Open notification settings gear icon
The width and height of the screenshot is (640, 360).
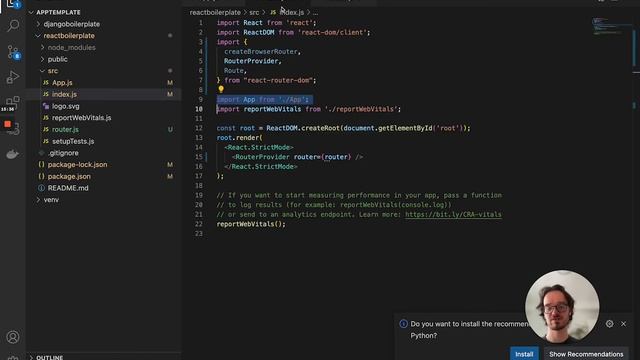(609, 324)
